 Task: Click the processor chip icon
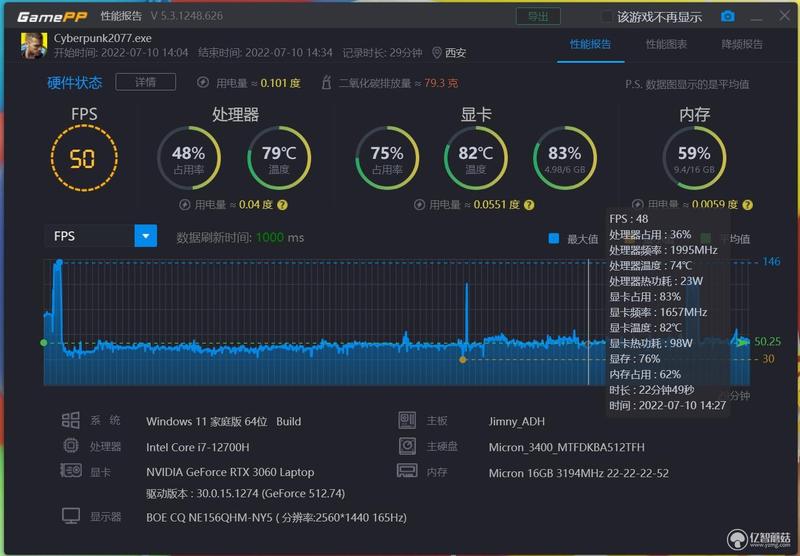(x=70, y=446)
